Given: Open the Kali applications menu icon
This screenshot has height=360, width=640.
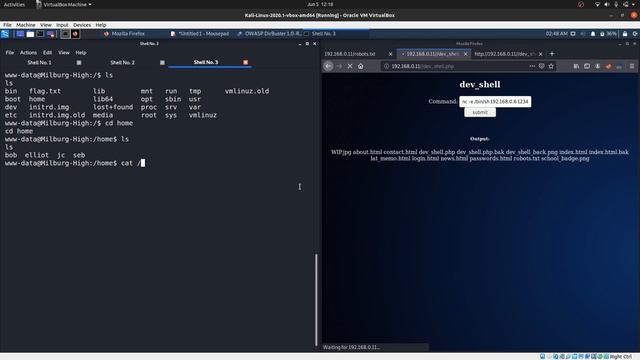Looking at the screenshot, I should click(x=5, y=34).
